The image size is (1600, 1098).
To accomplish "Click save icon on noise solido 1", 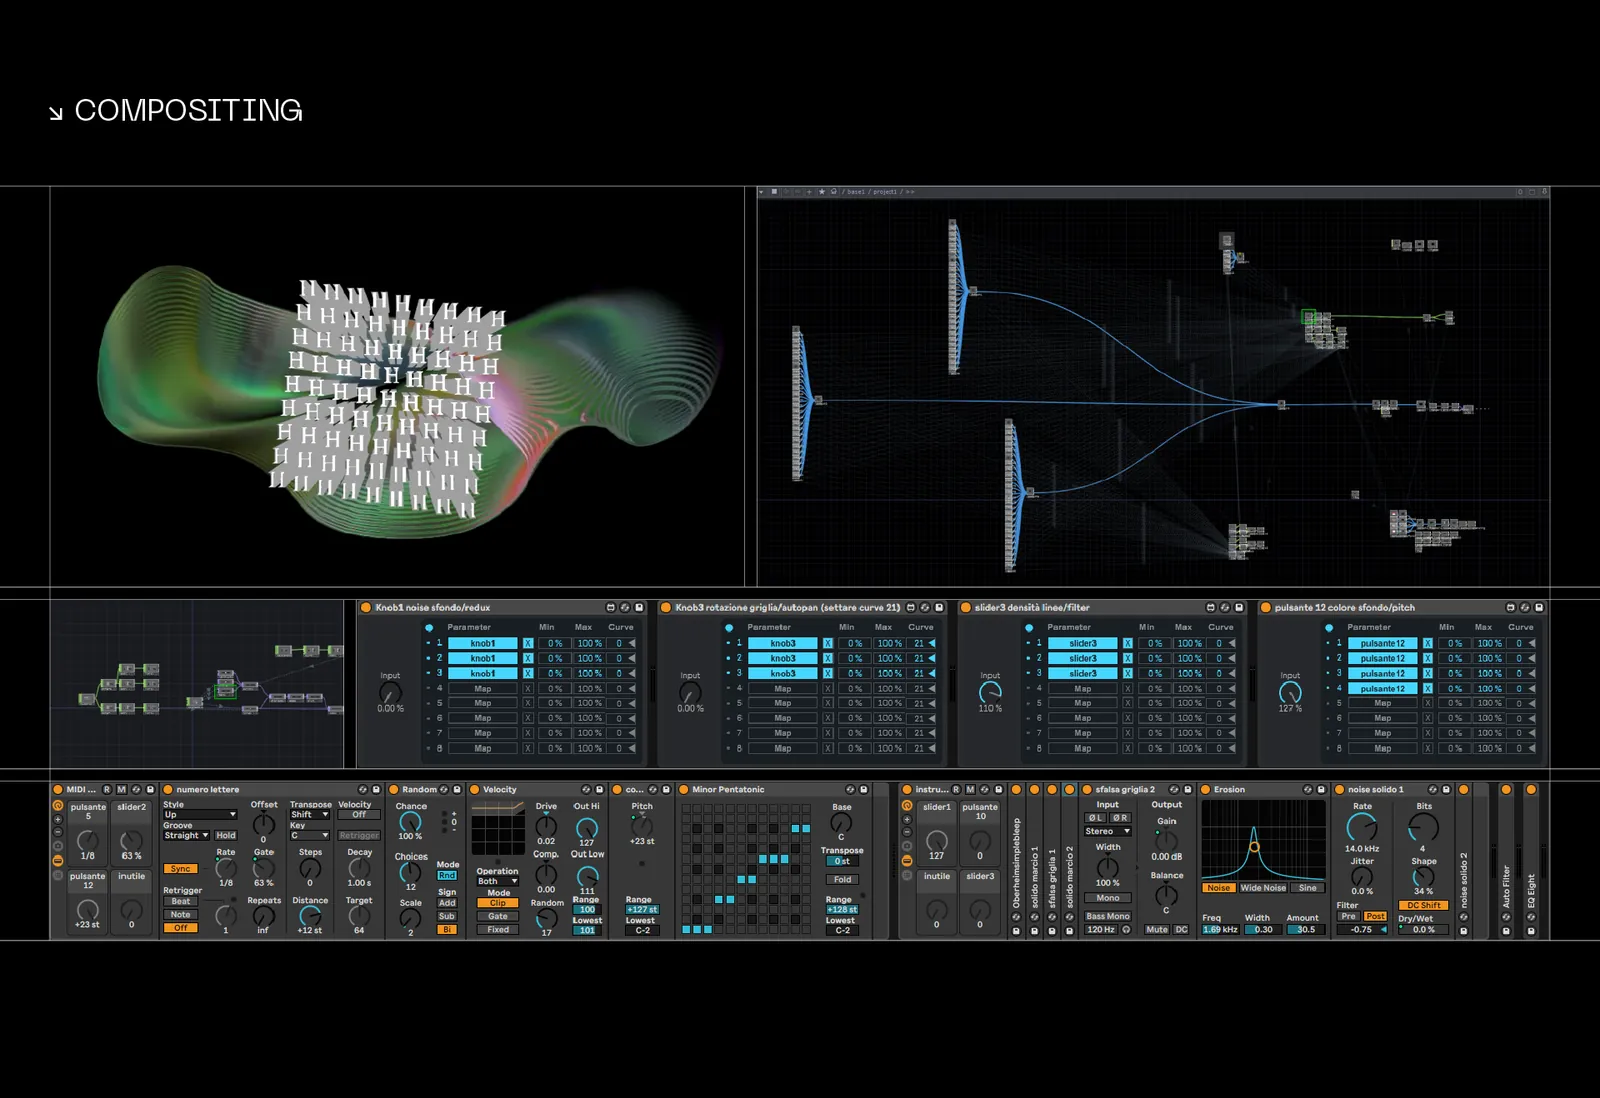I will (x=1446, y=790).
